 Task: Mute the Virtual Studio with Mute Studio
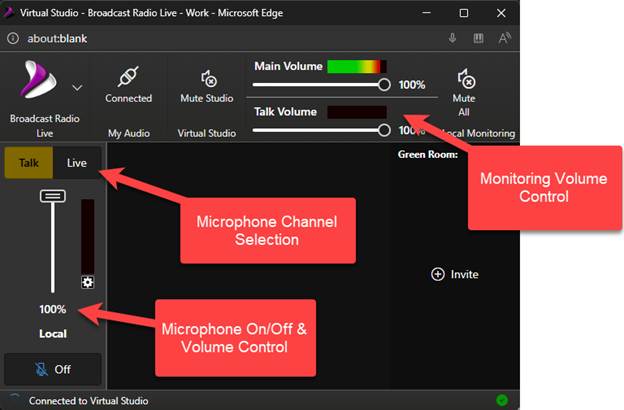click(207, 87)
